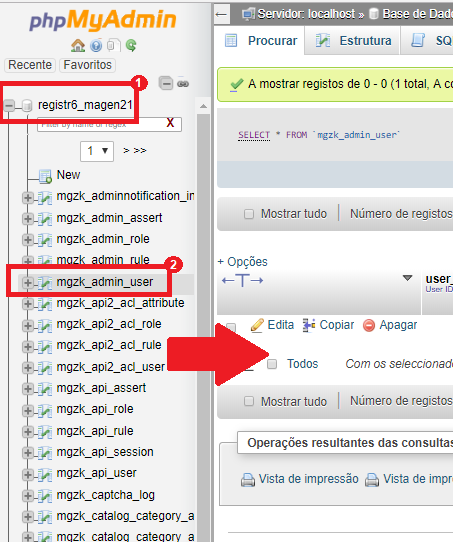The height and width of the screenshot is (542, 453).
Task: Click the red Apagar delete icon
Action: pyautogui.click(x=369, y=325)
